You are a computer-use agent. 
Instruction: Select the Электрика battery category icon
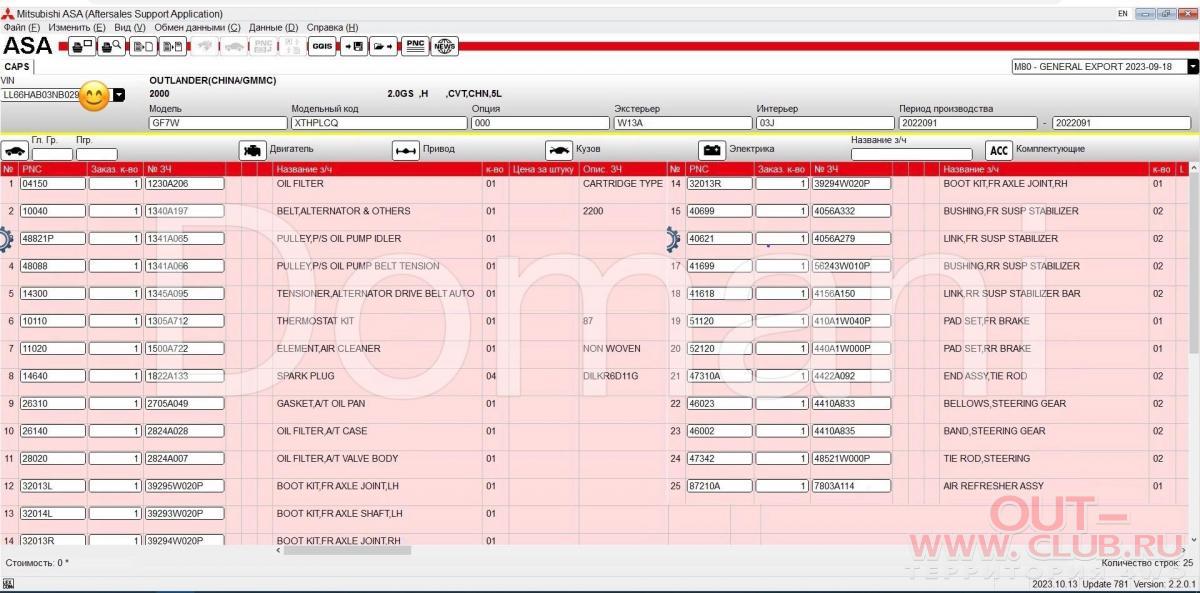pos(712,150)
